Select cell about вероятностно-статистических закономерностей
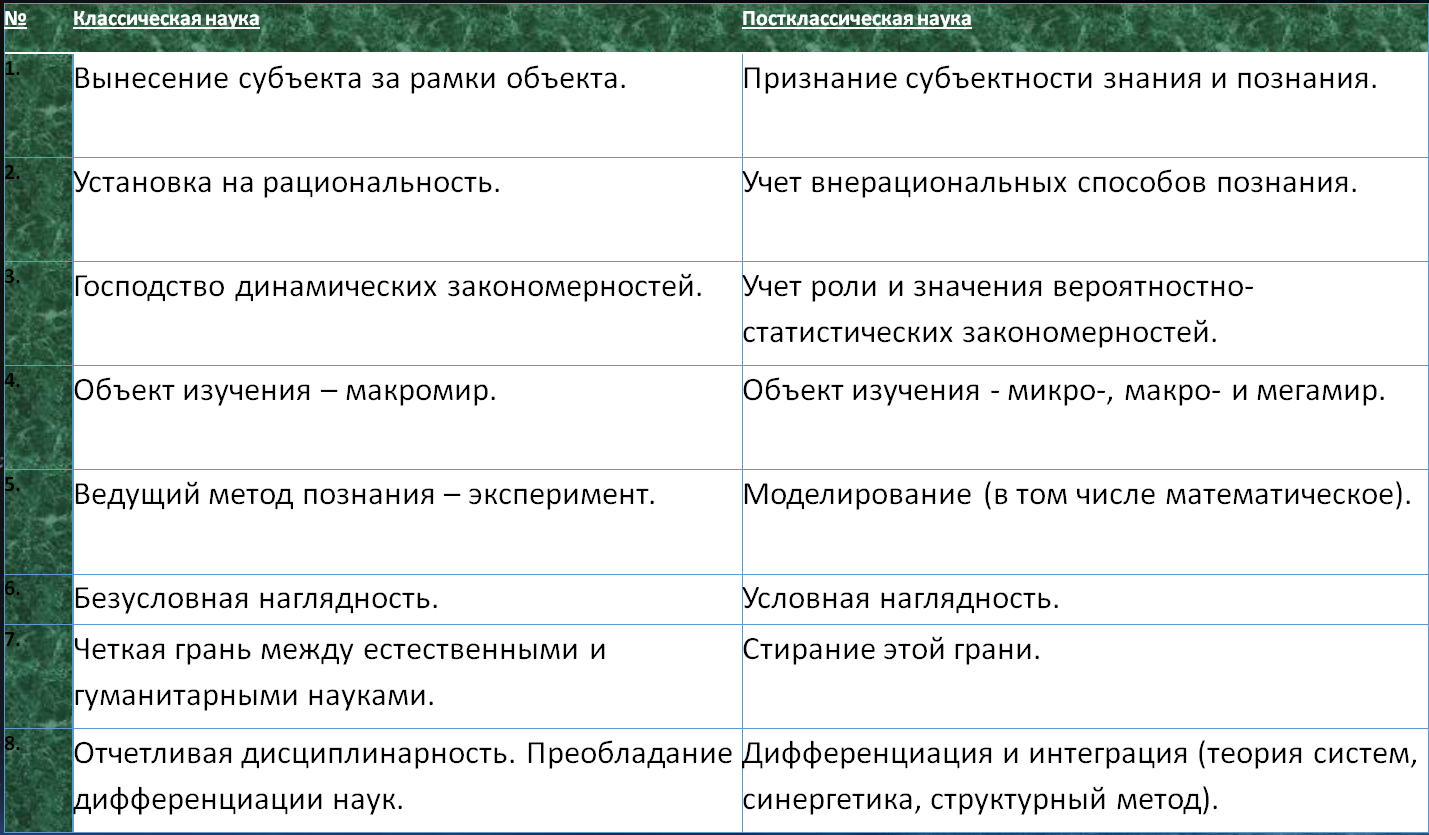Viewport: 1429px width, 835px height. point(1085,313)
